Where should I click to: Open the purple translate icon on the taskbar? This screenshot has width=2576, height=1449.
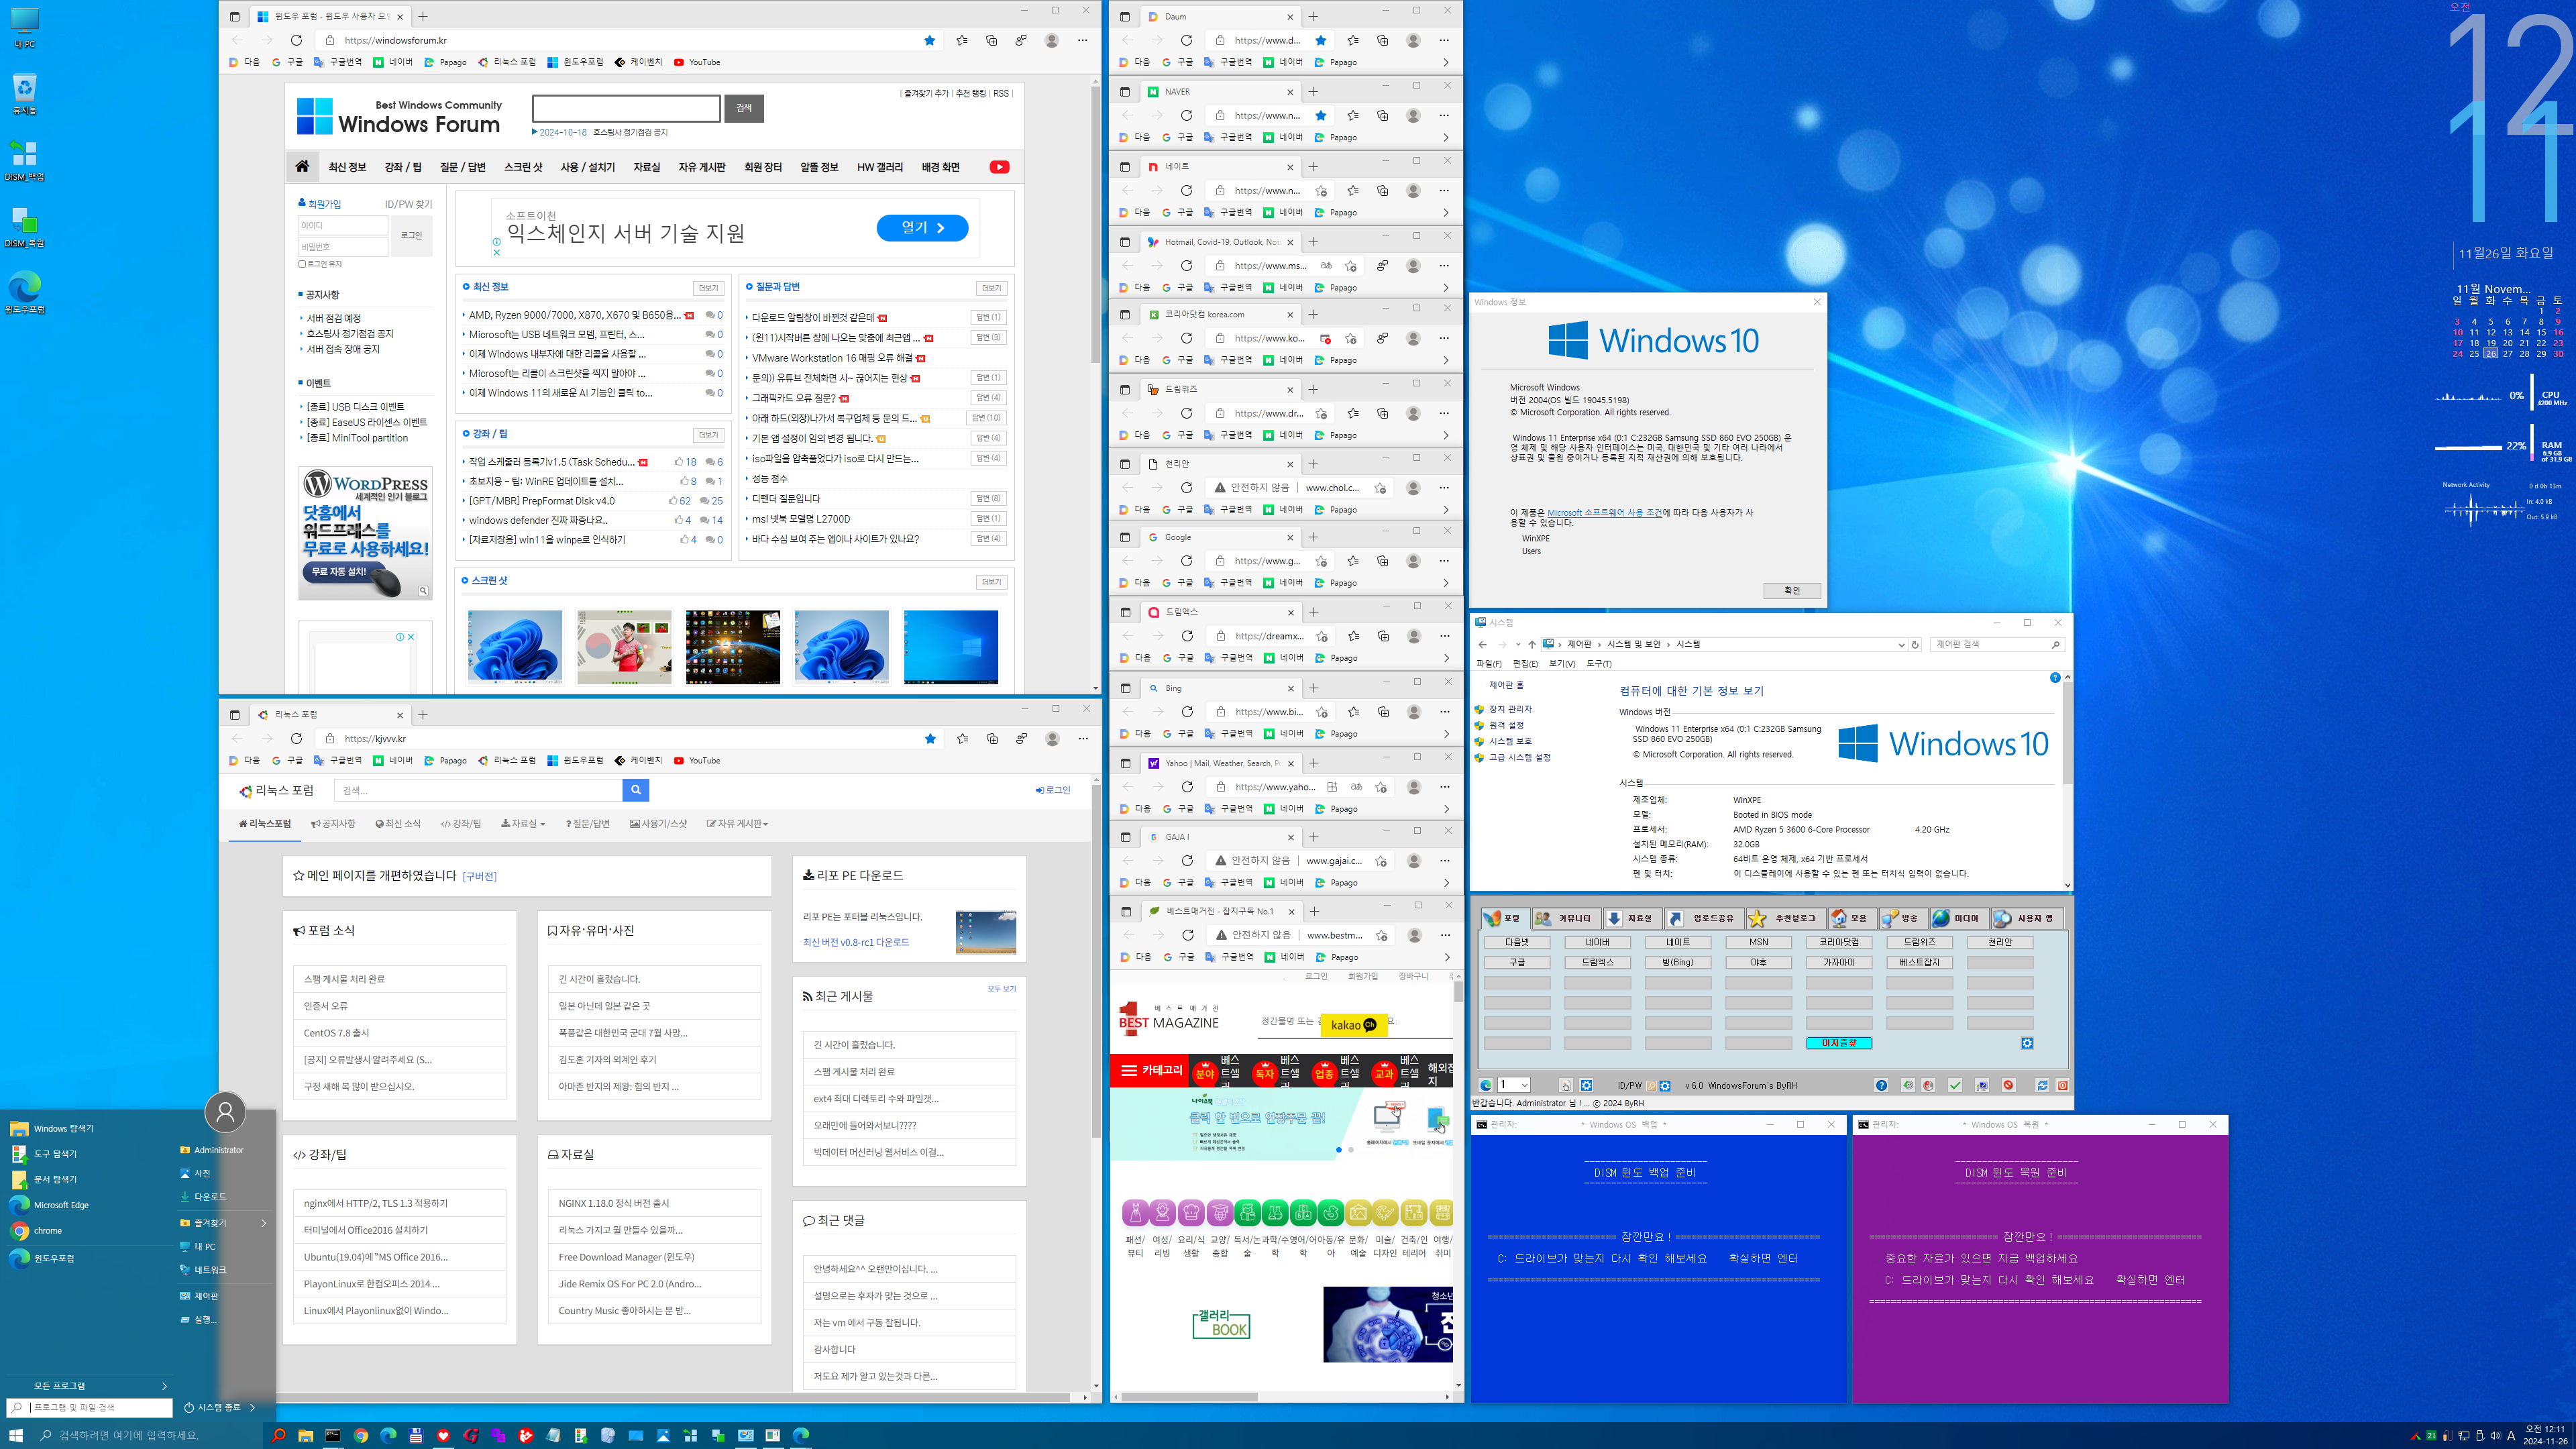pyautogui.click(x=498, y=1435)
